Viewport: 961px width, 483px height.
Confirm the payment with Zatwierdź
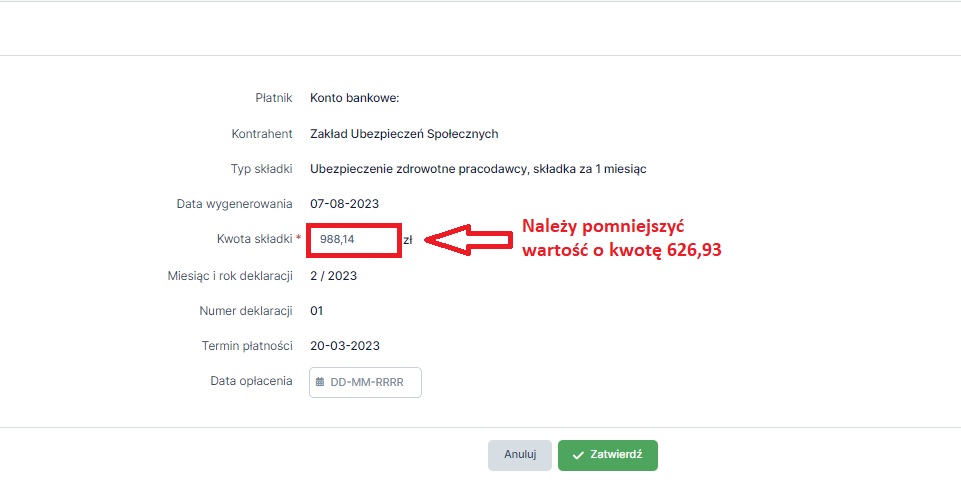pyautogui.click(x=607, y=455)
